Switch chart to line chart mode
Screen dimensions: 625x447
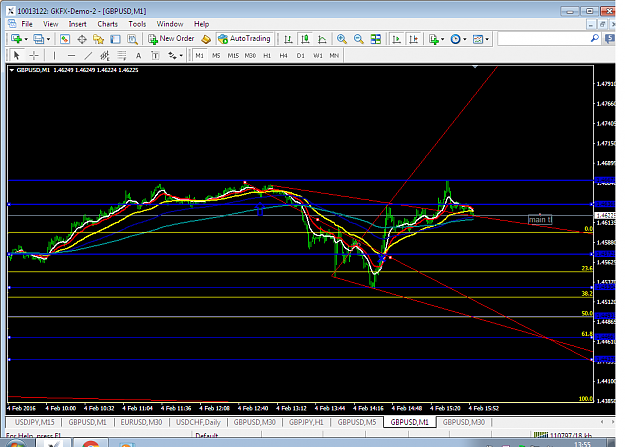pos(322,39)
